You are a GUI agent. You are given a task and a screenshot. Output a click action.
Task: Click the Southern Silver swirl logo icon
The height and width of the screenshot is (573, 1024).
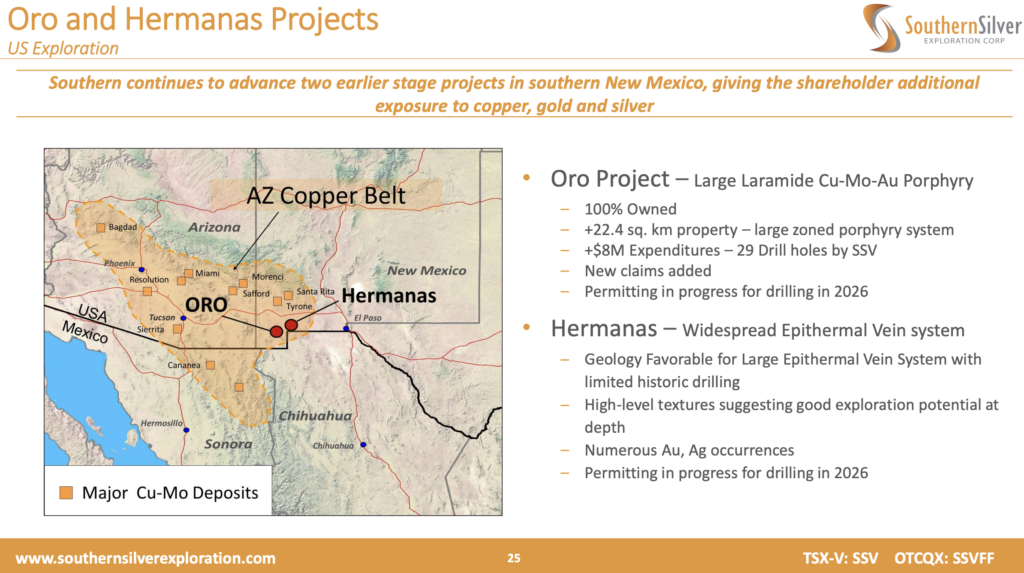(881, 28)
